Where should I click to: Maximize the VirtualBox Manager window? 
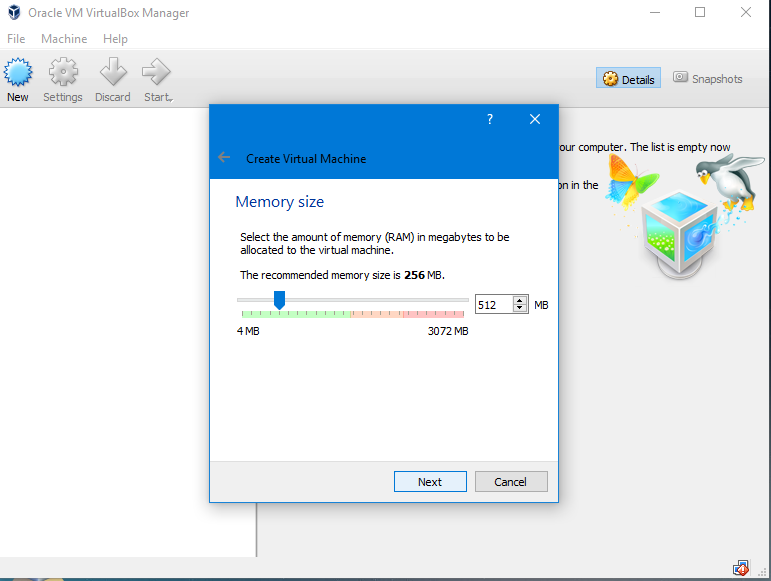700,12
